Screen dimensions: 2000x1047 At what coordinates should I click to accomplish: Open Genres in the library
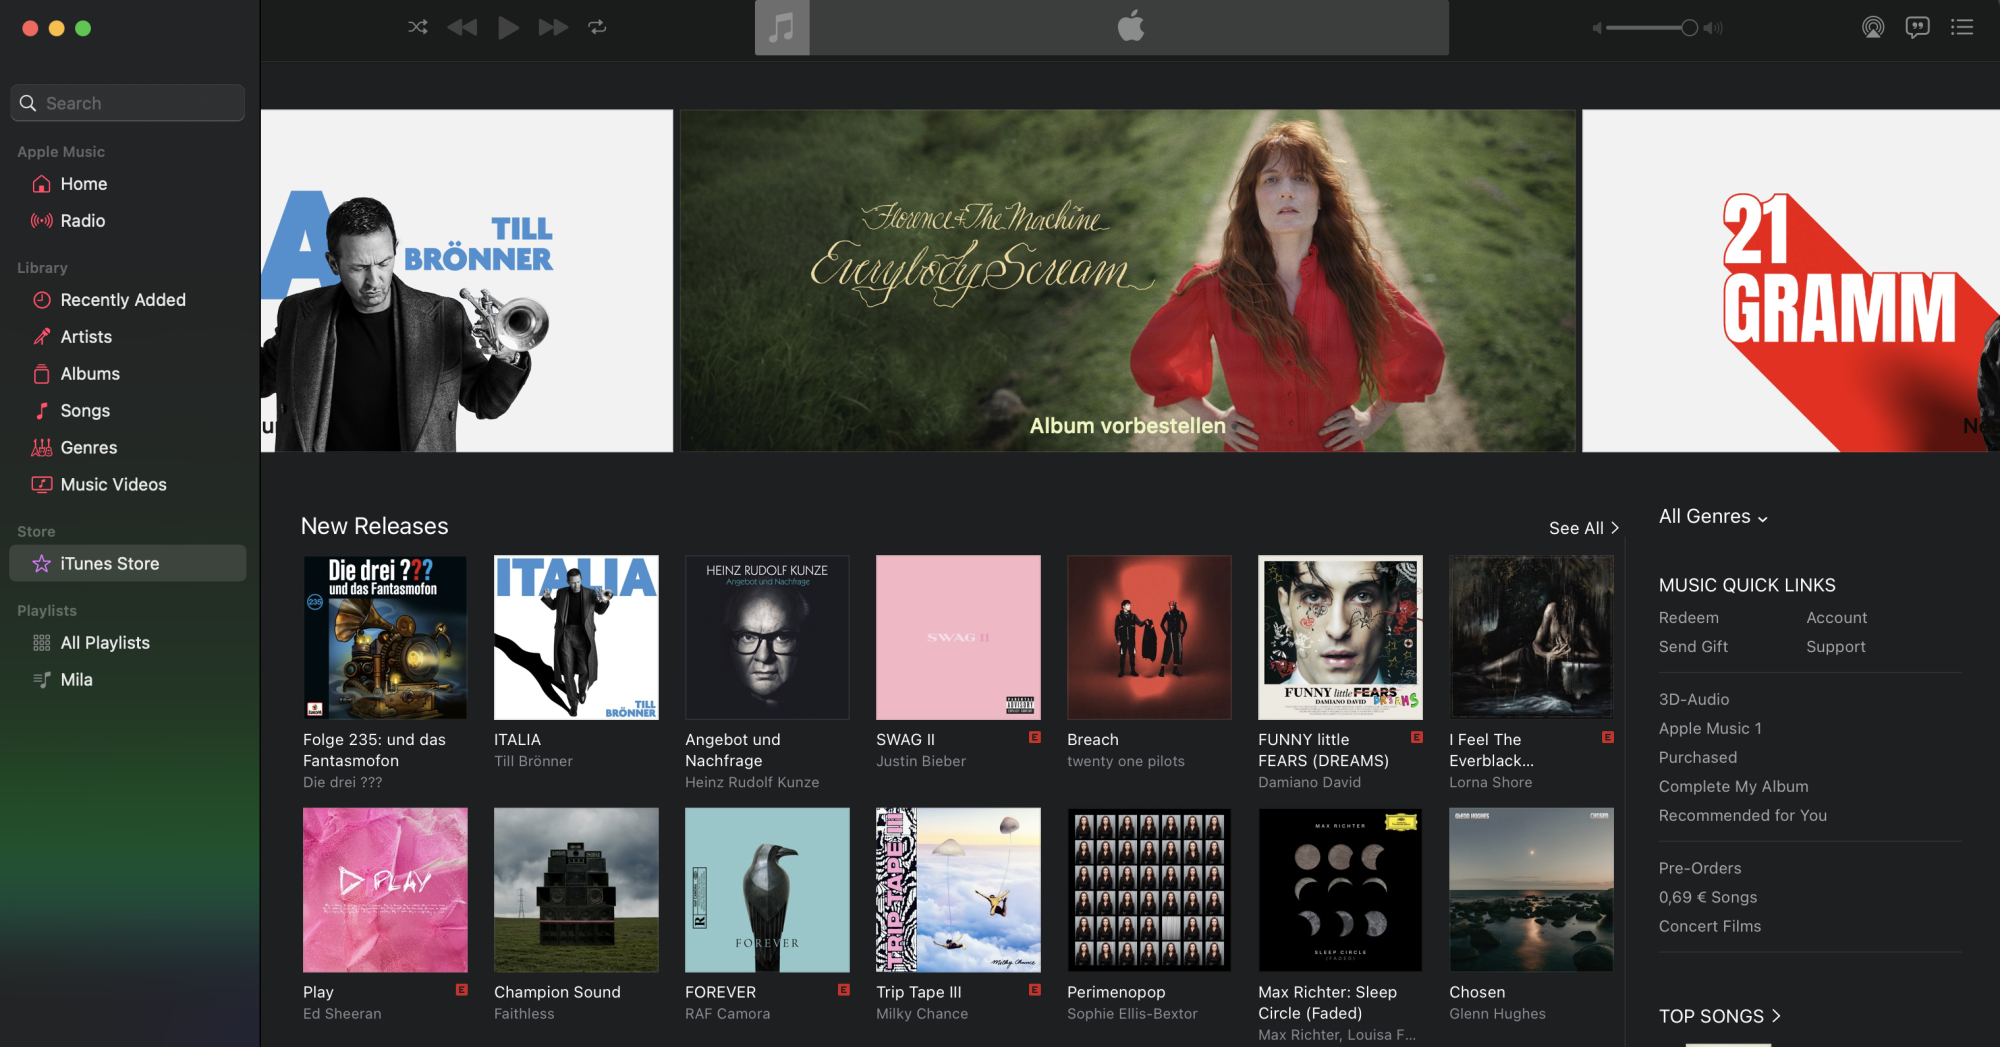128,448
